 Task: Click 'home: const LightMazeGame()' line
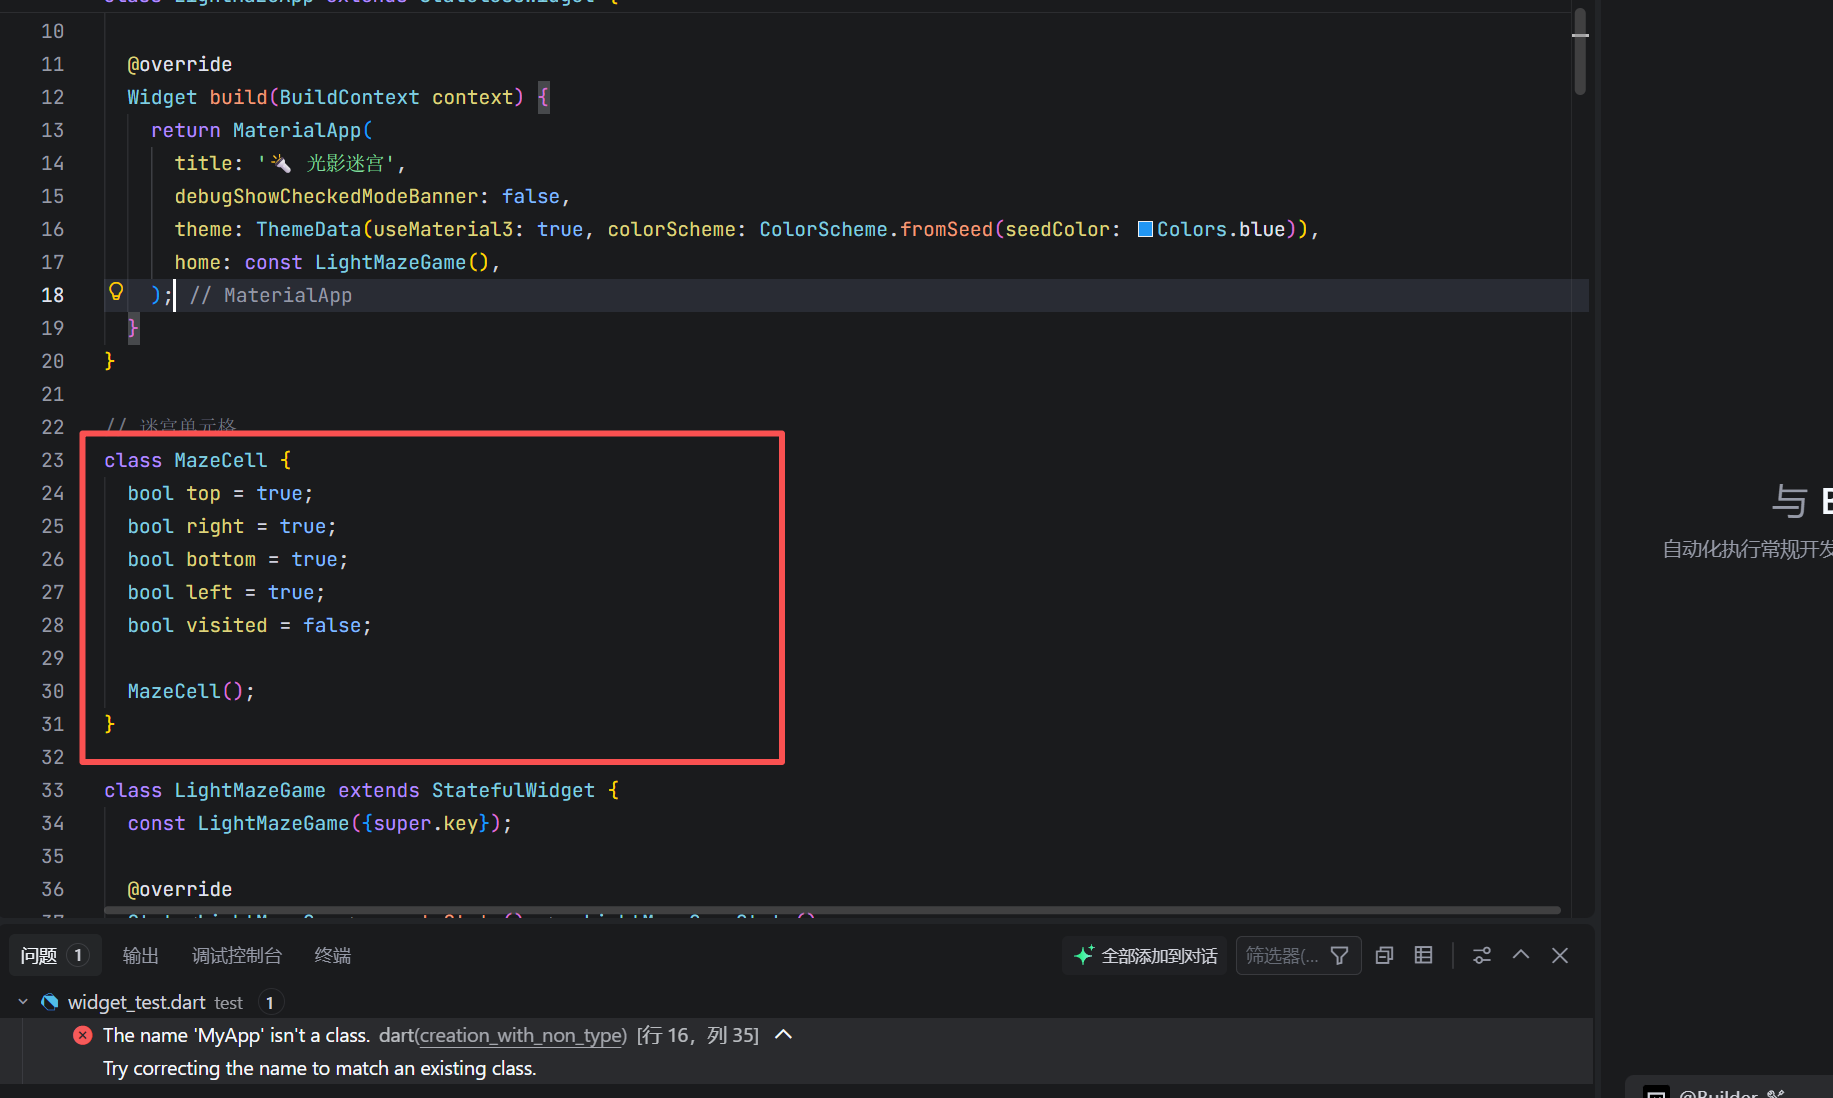point(337,262)
